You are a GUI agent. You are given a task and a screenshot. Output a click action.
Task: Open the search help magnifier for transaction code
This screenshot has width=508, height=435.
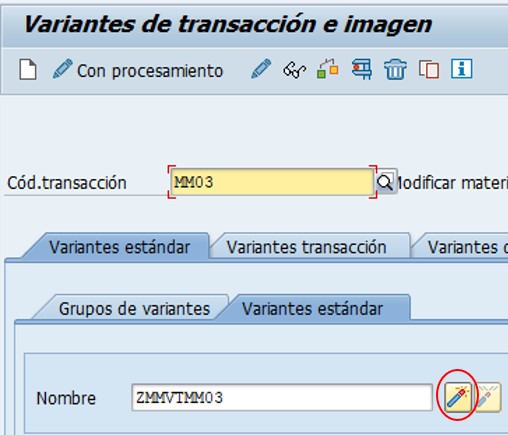pyautogui.click(x=385, y=182)
